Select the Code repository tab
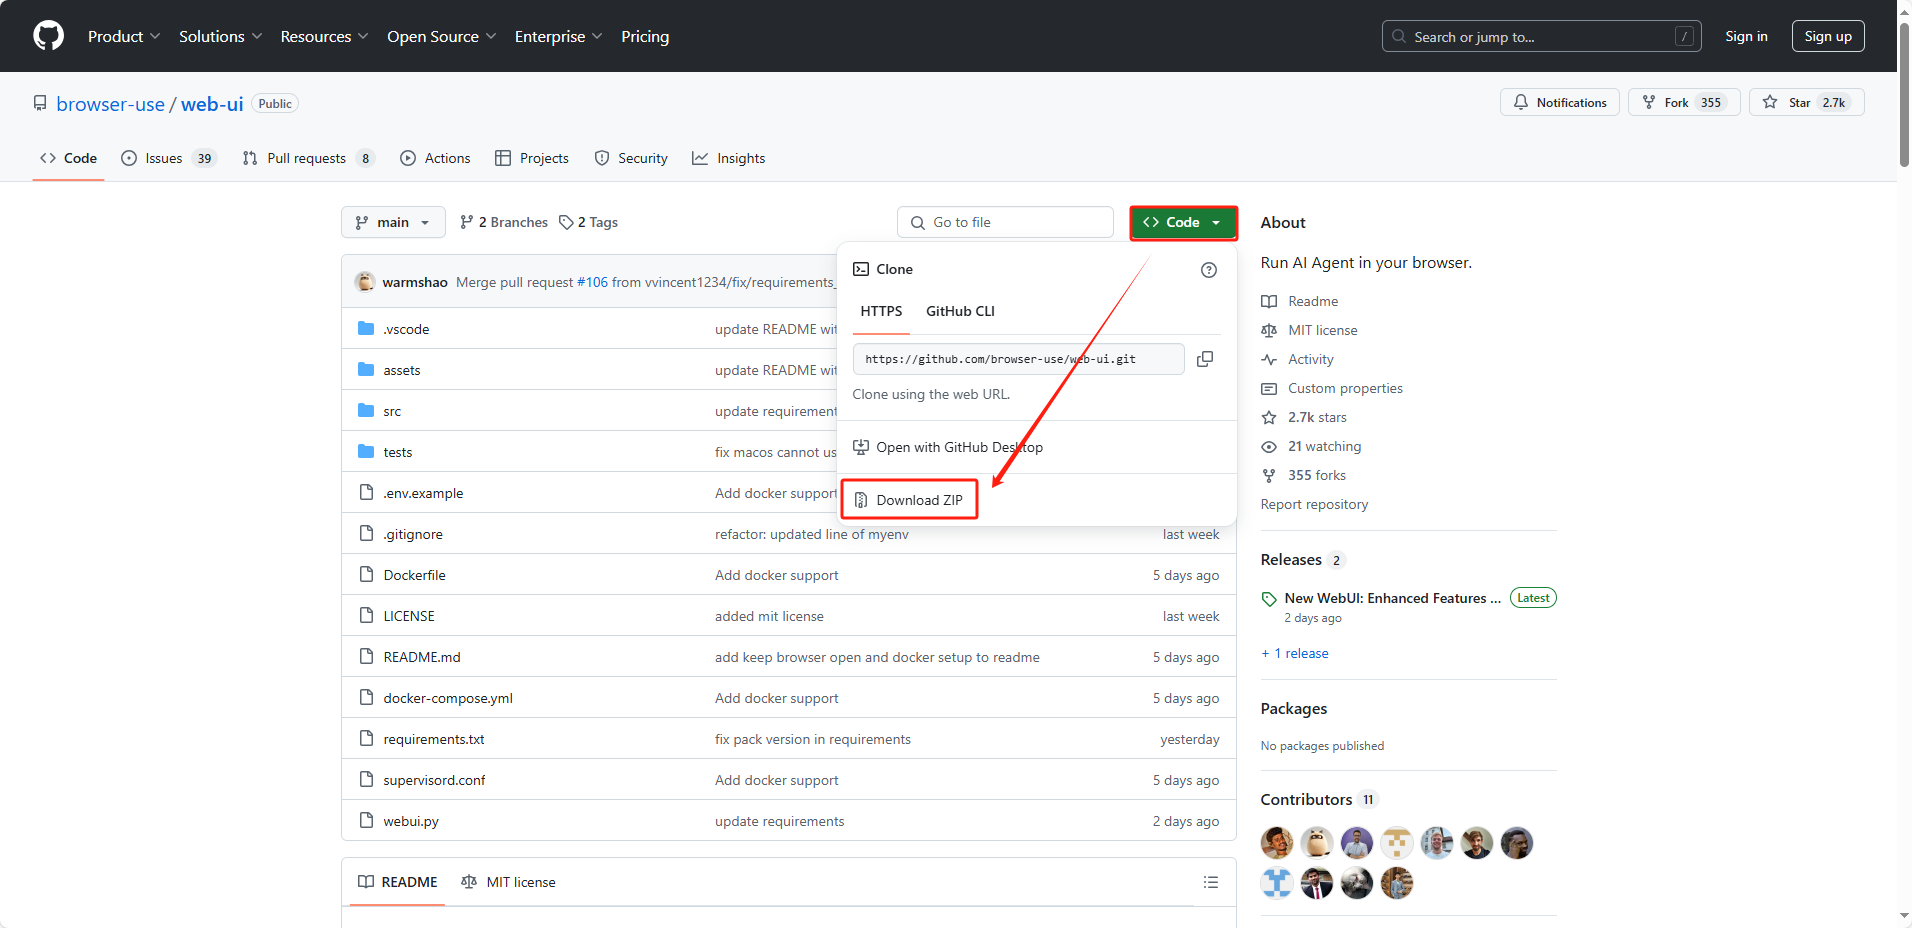The image size is (1912, 928). point(68,158)
